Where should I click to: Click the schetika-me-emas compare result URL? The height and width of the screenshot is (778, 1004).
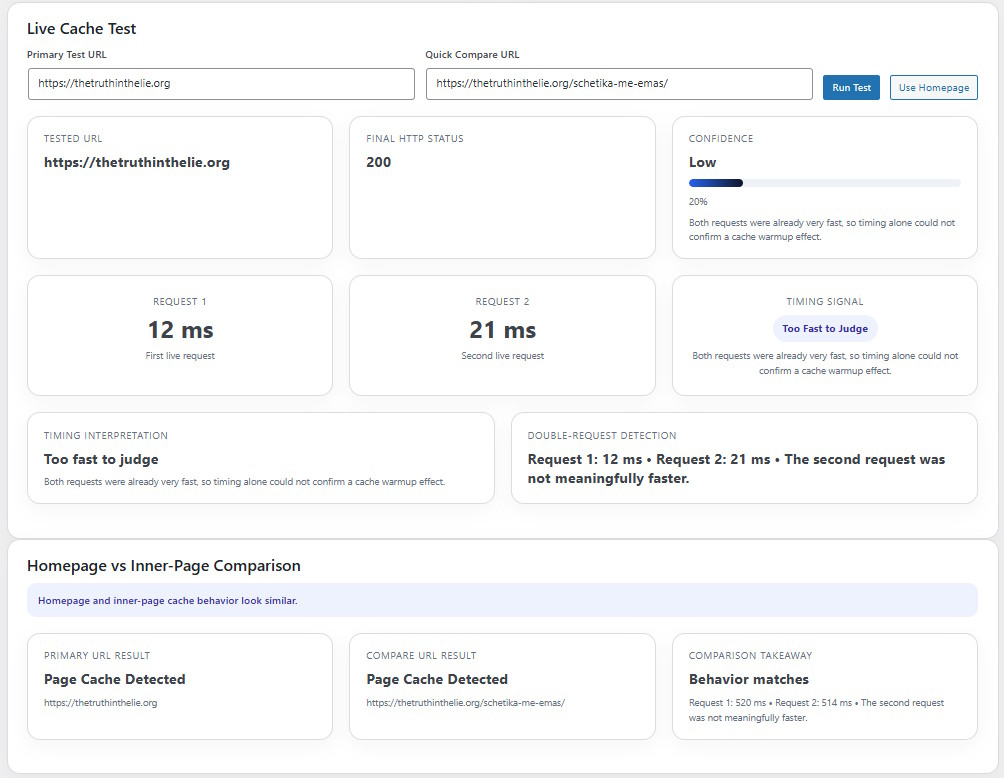[x=466, y=703]
